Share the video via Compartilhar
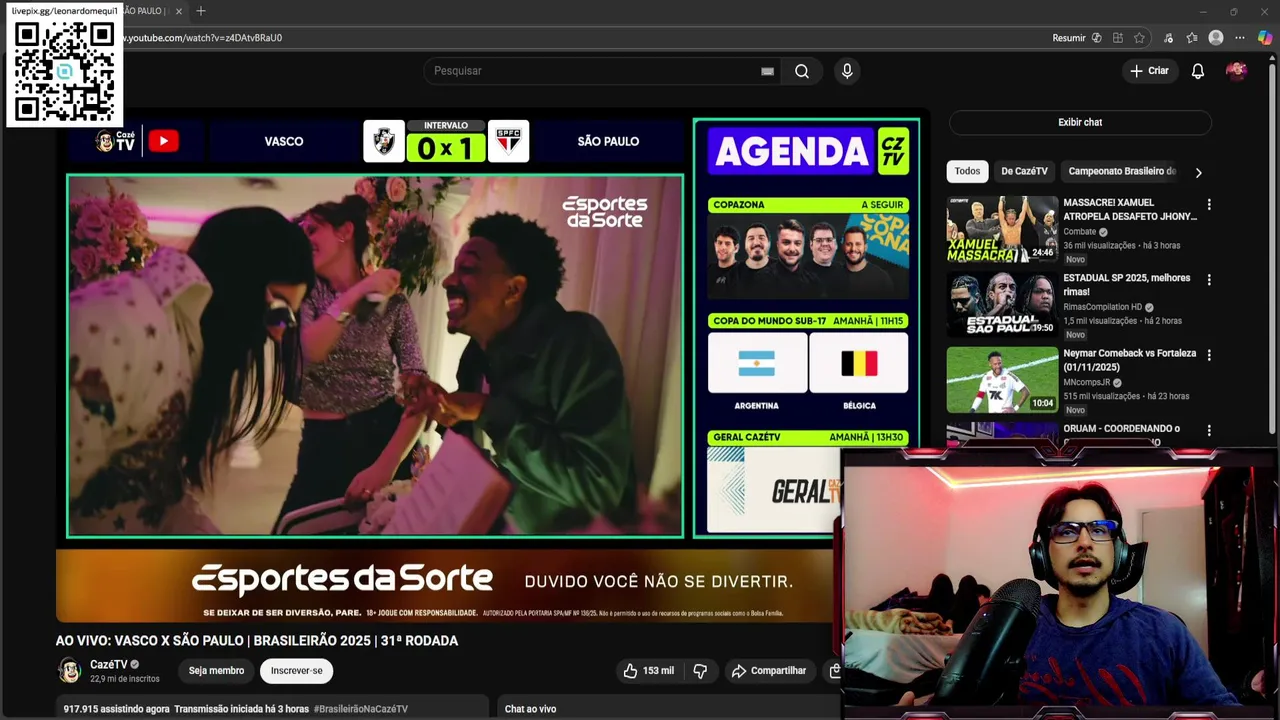1280x720 pixels. point(768,671)
